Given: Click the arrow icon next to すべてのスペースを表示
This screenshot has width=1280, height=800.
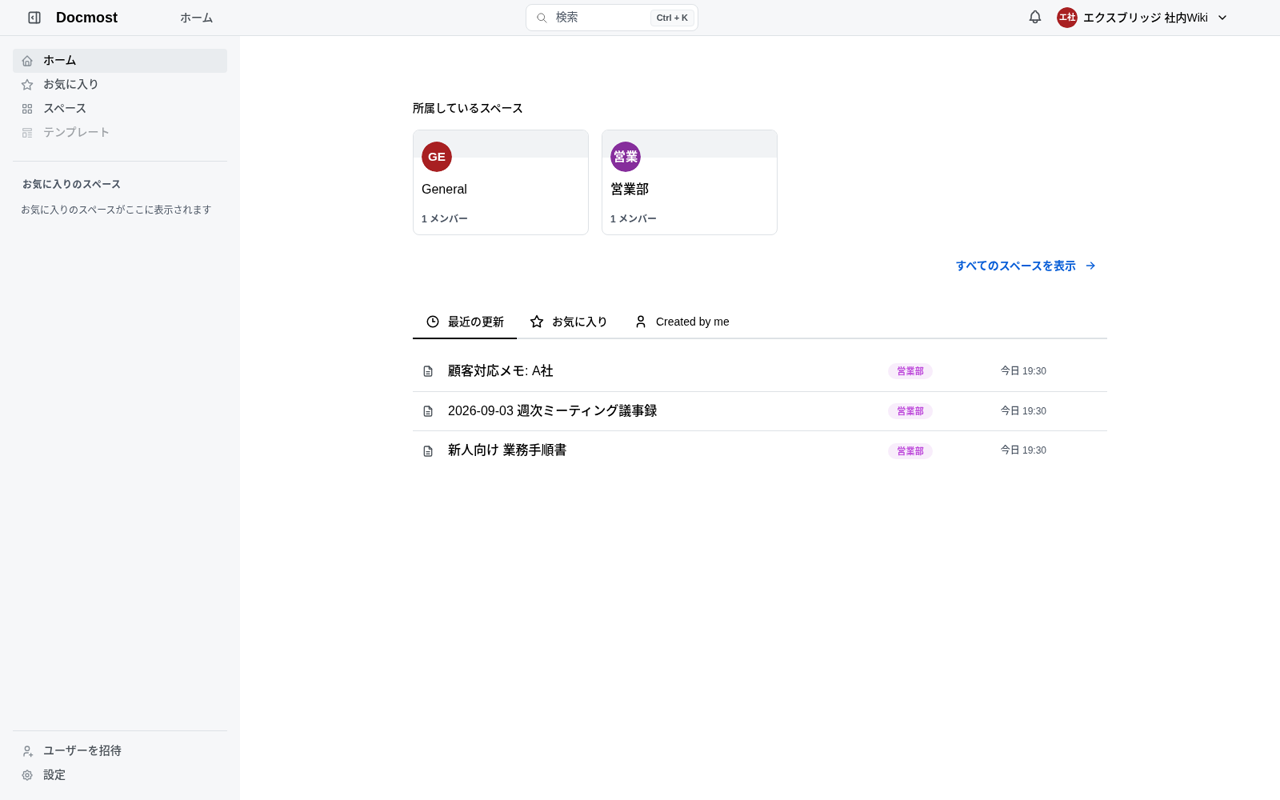Looking at the screenshot, I should click(1091, 266).
